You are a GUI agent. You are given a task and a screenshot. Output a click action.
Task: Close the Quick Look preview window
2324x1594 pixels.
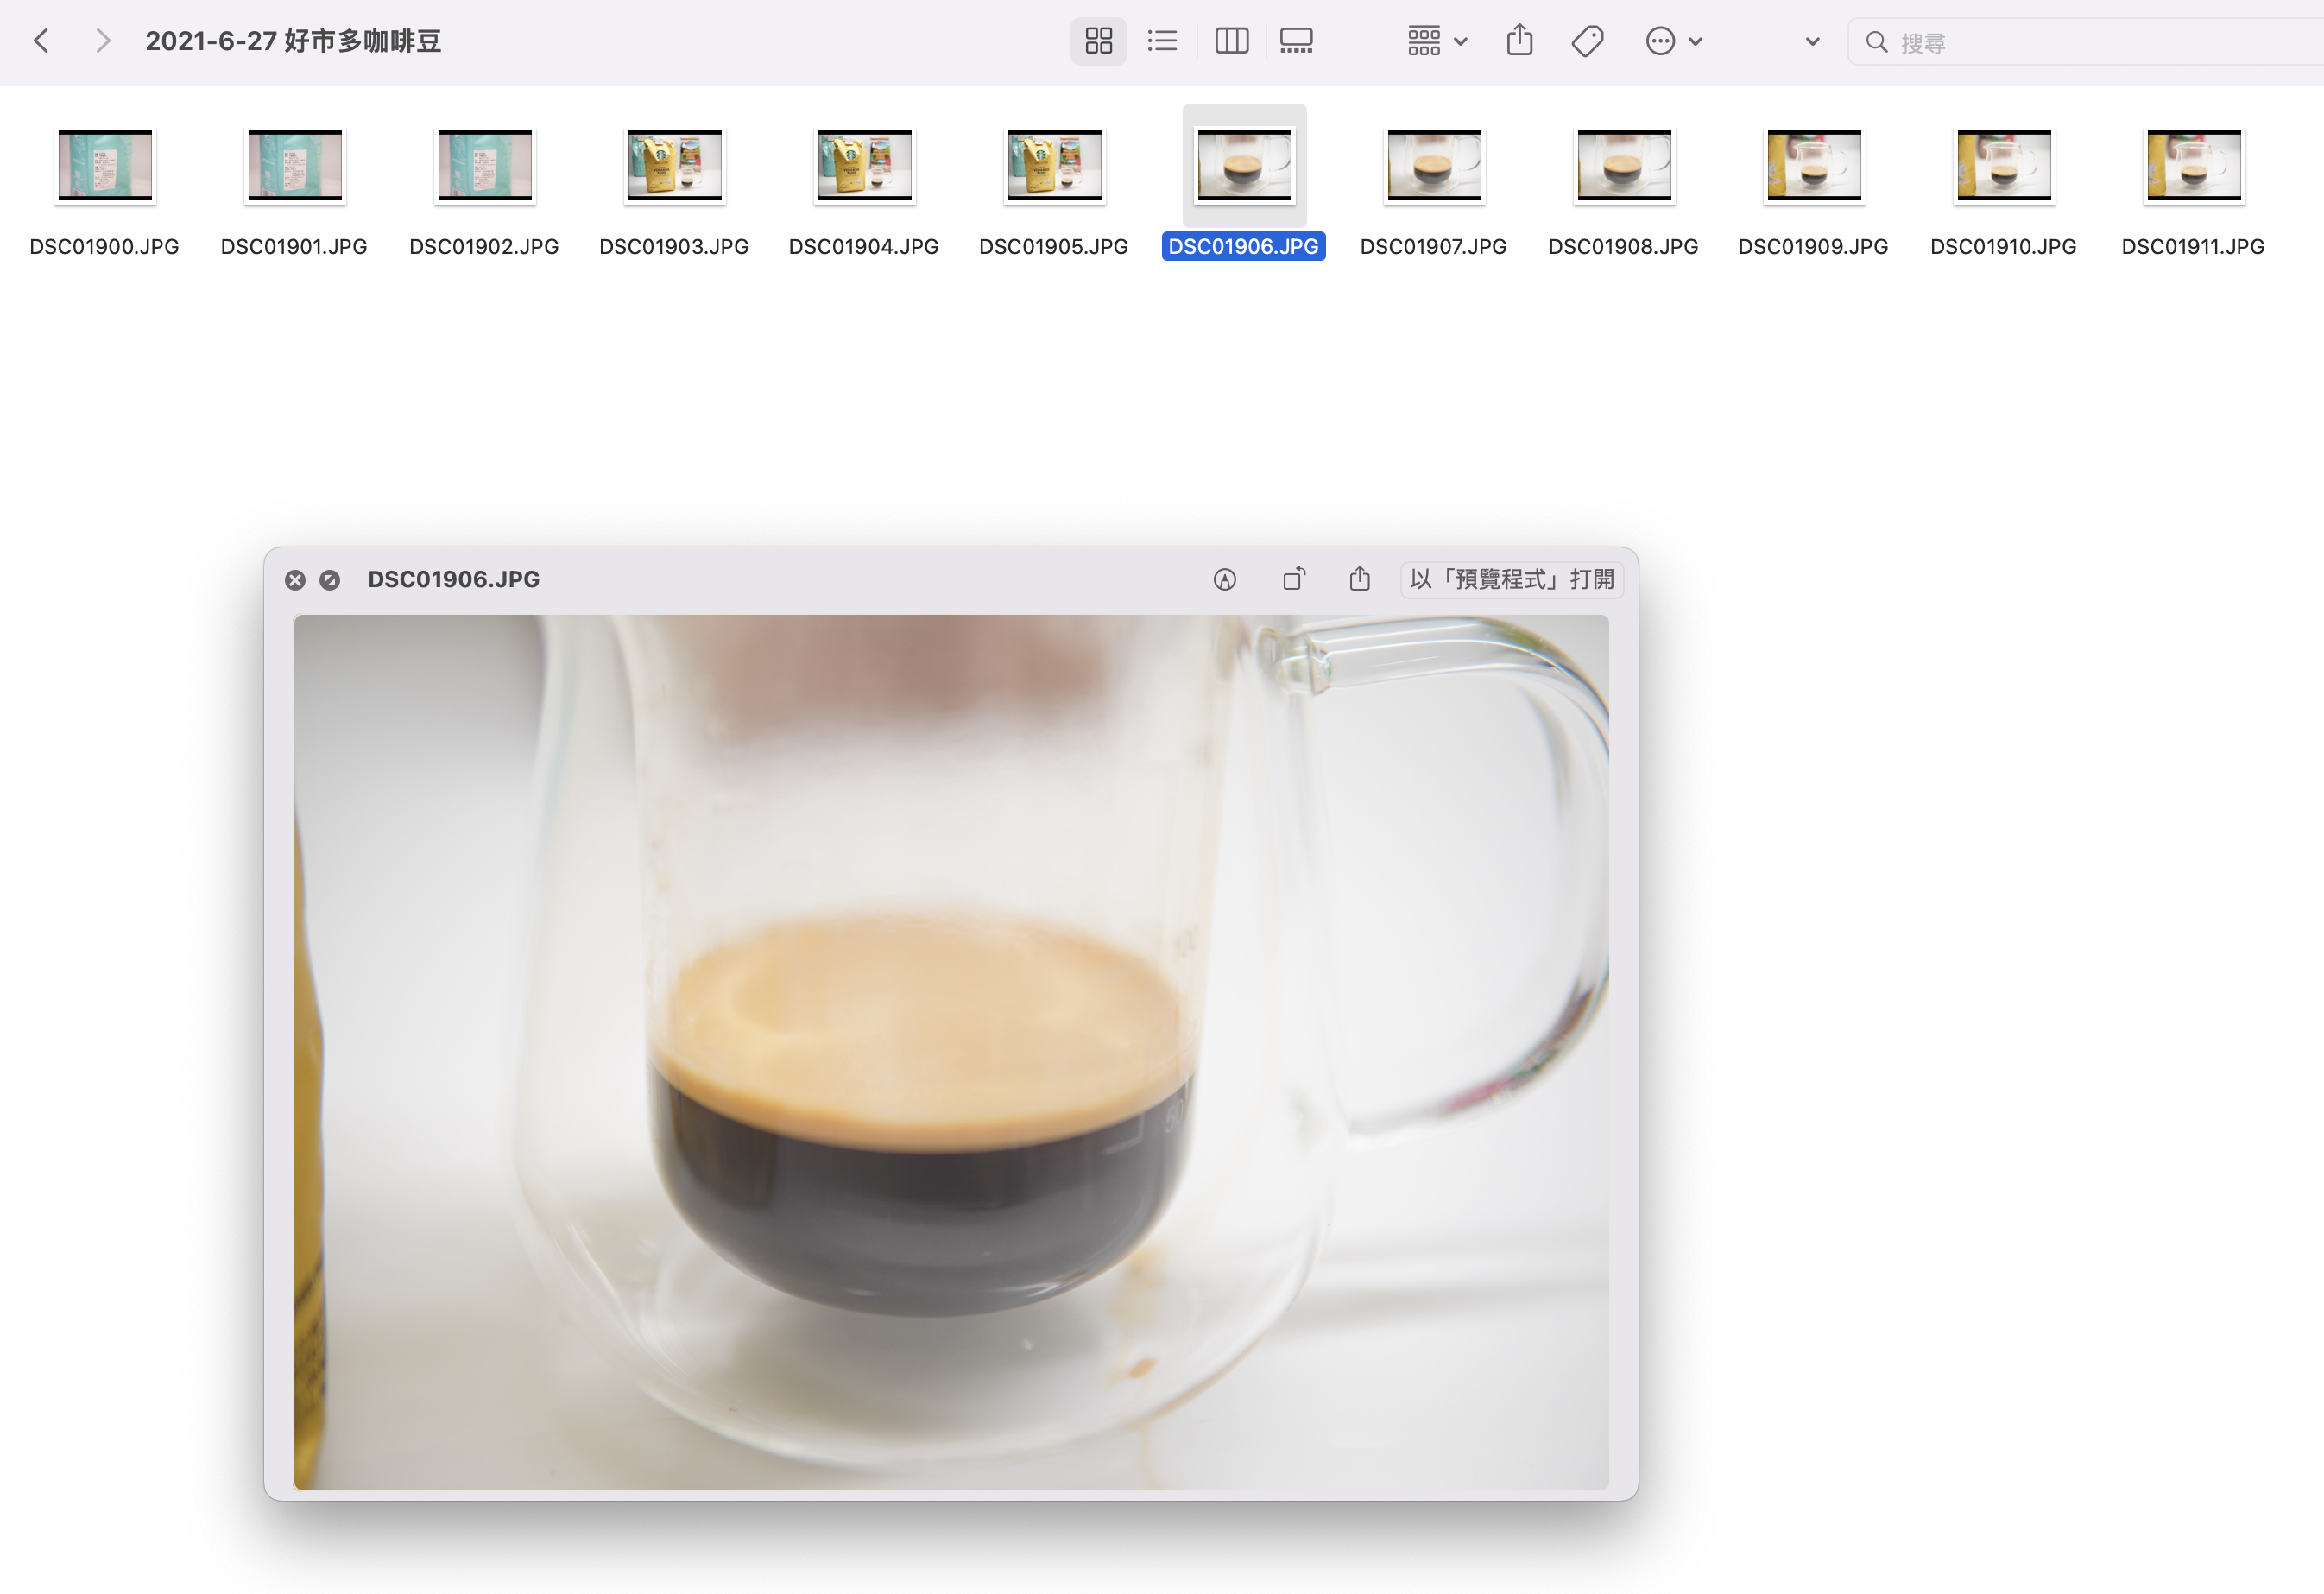[295, 580]
